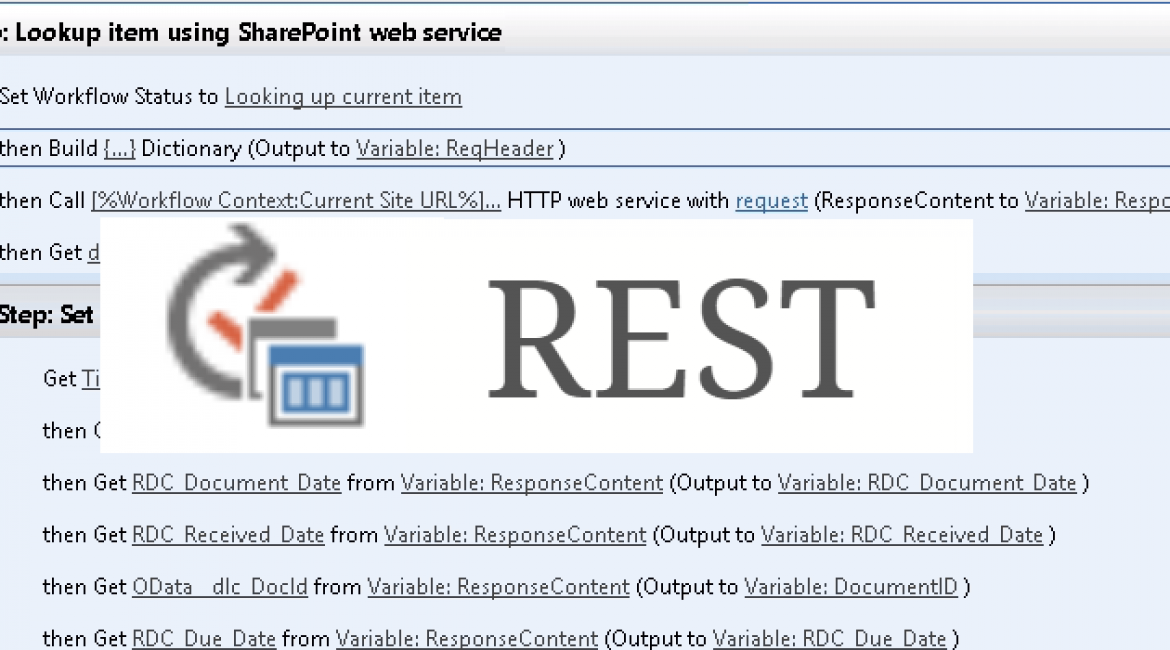Select 'RDC_Document_Date' property link in Get action
The height and width of the screenshot is (650, 1170).
click(x=237, y=483)
